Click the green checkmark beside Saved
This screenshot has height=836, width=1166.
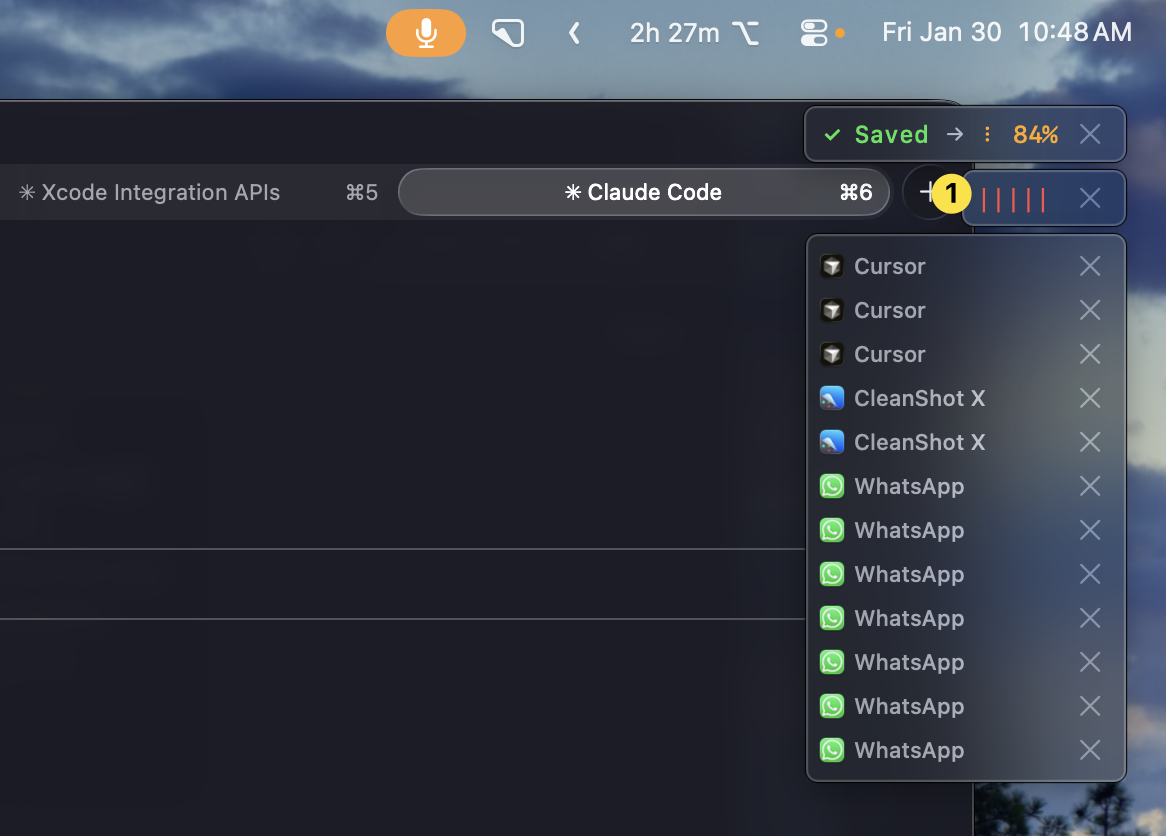click(832, 135)
